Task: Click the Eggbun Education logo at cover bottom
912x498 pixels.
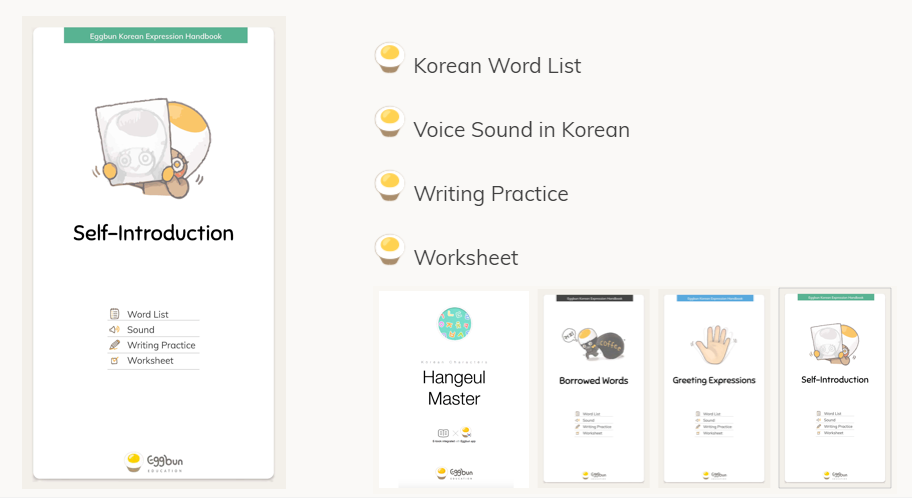Action: [x=154, y=461]
